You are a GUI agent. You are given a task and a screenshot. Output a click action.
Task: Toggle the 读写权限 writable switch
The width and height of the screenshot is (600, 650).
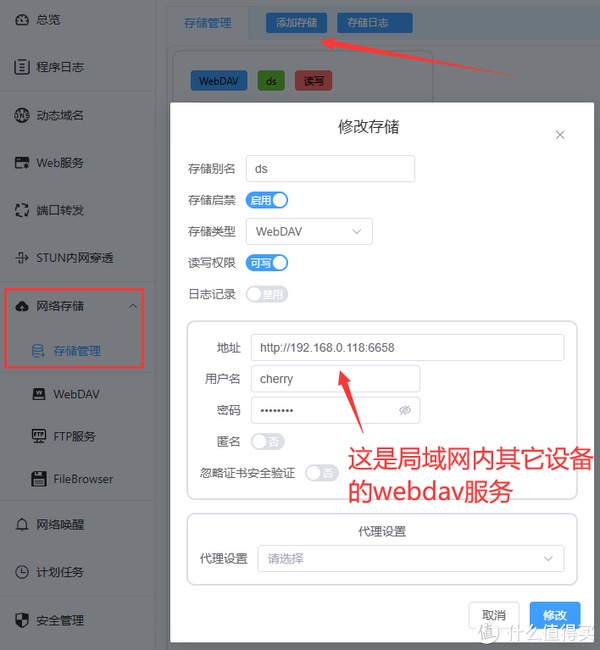267,263
